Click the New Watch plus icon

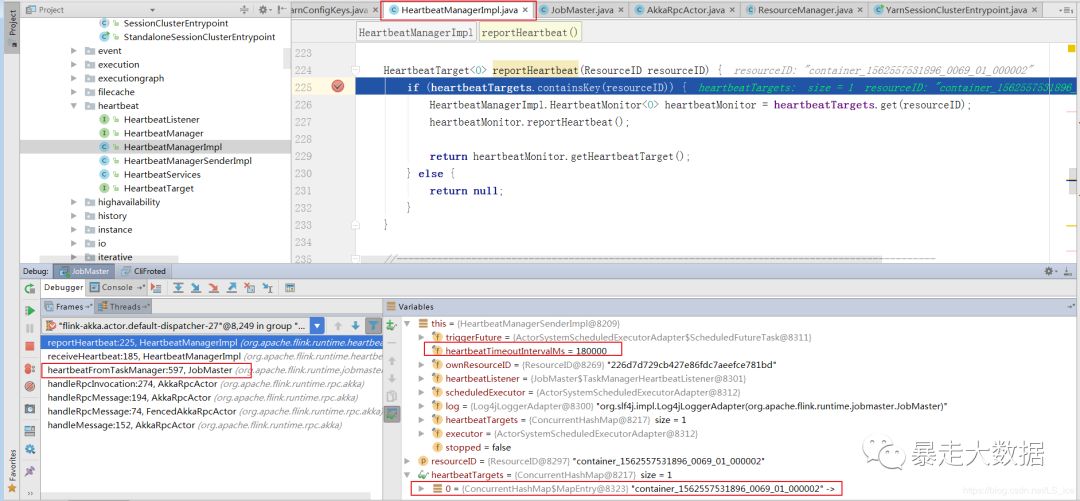click(391, 325)
